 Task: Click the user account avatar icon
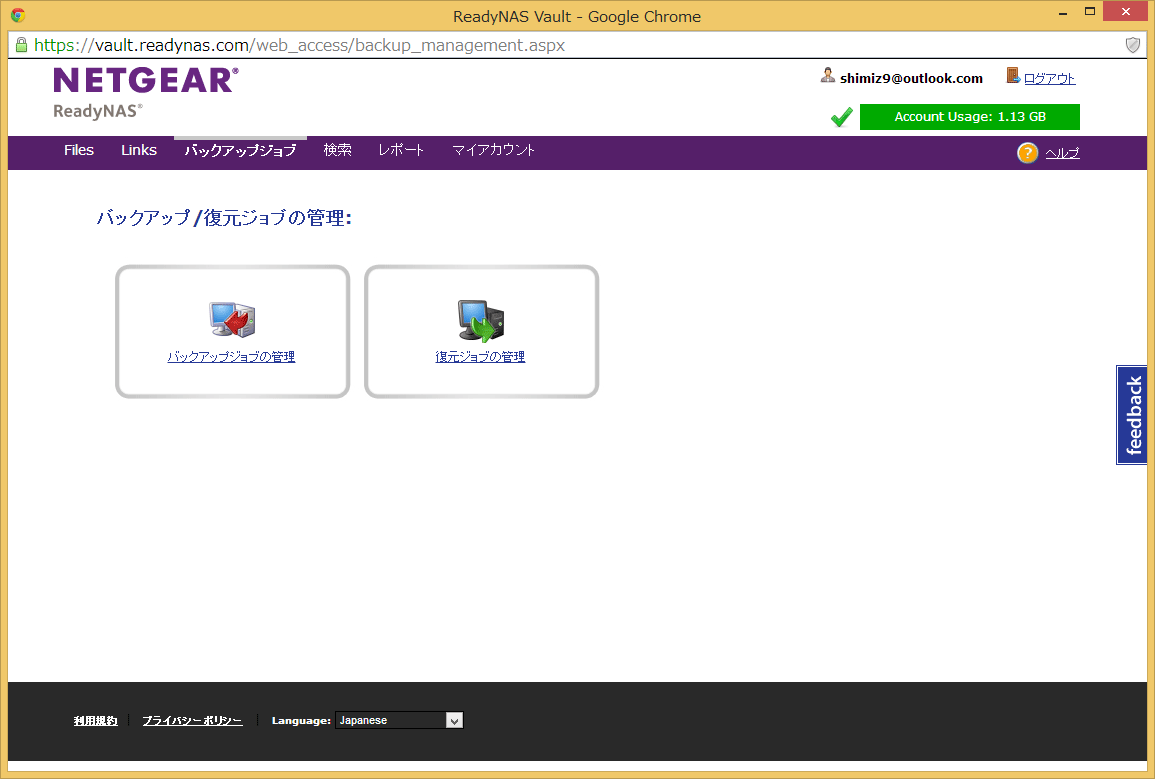pos(828,77)
